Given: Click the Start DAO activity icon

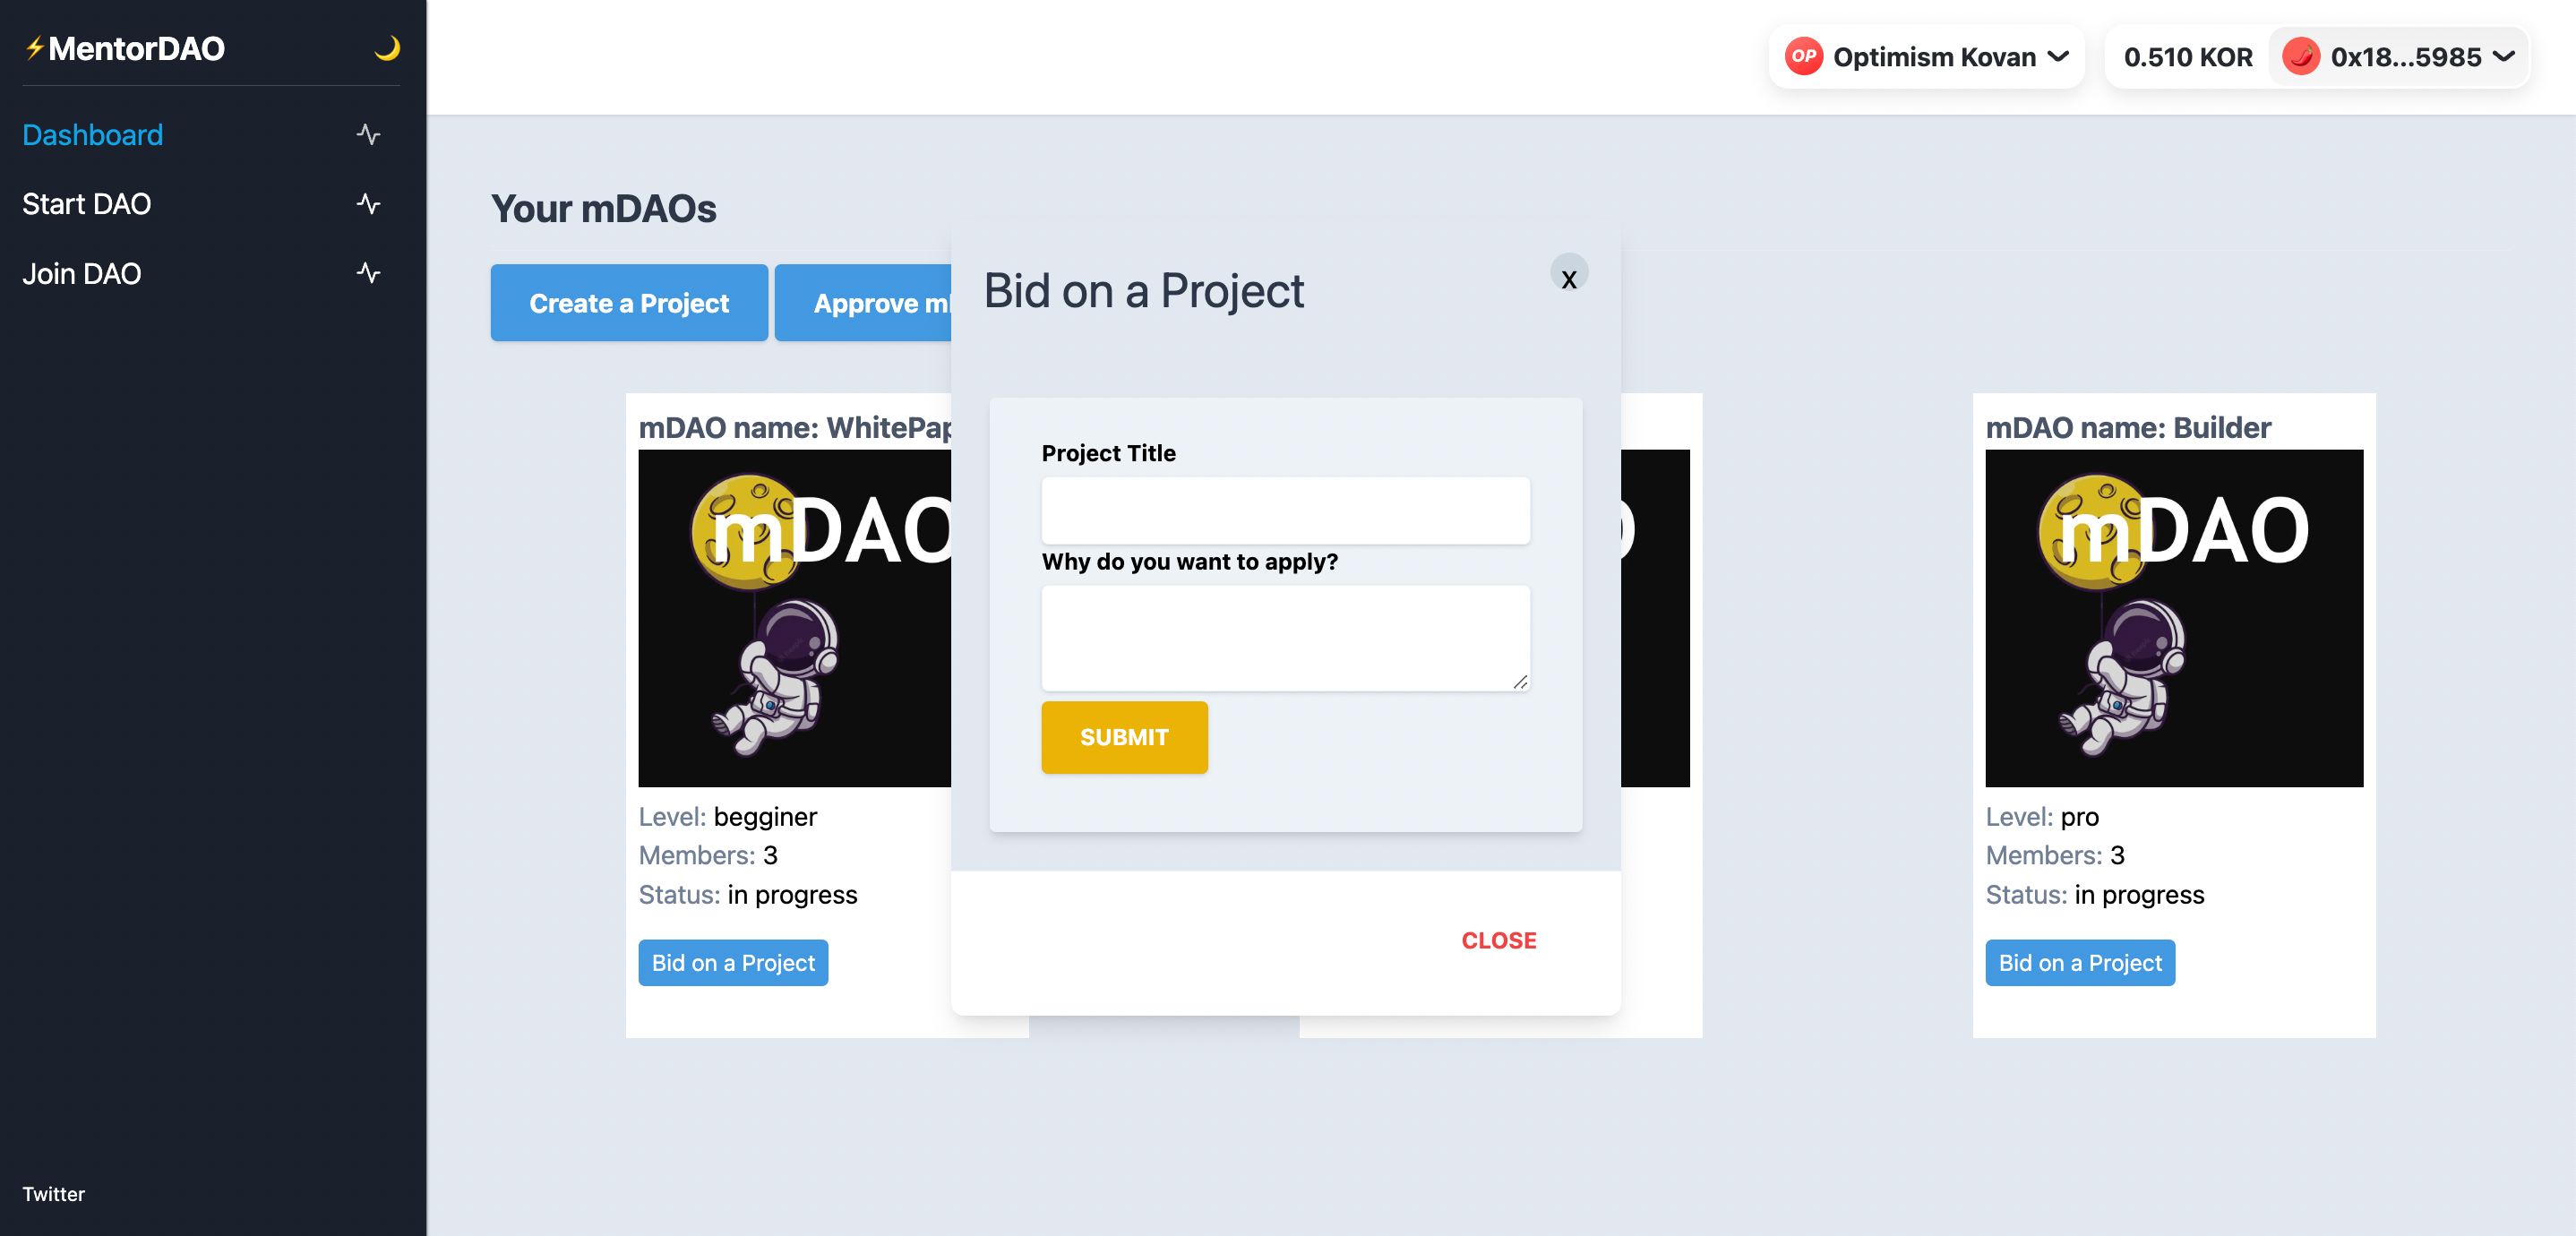Looking at the screenshot, I should [x=370, y=204].
